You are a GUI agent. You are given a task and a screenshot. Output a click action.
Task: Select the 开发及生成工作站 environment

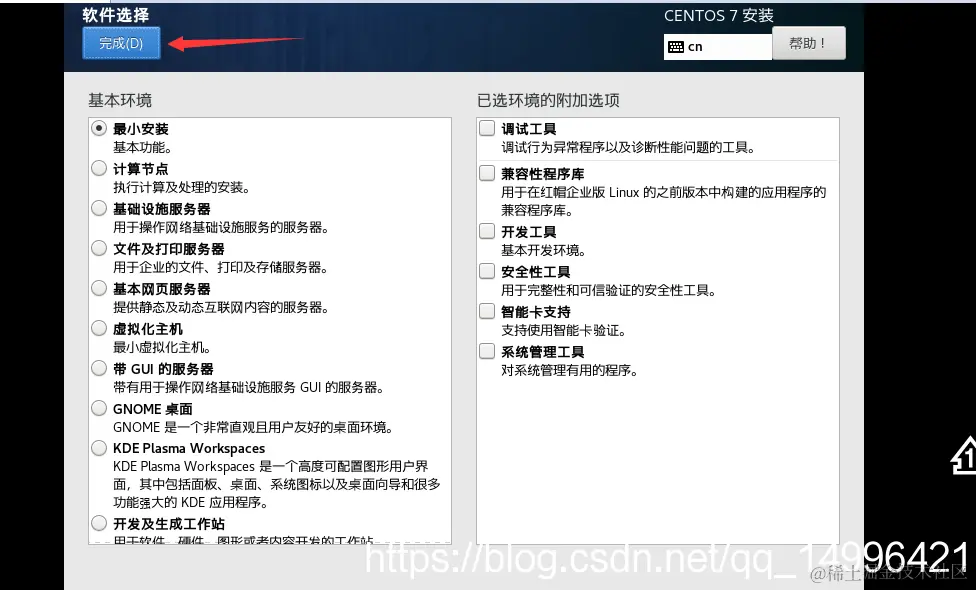99,522
